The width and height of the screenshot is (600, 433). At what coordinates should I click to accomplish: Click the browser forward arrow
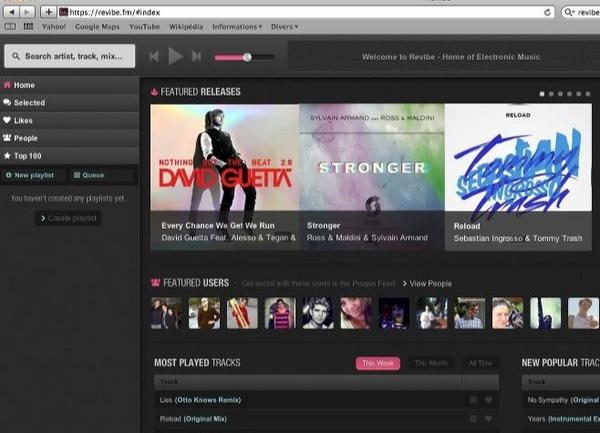[27, 12]
